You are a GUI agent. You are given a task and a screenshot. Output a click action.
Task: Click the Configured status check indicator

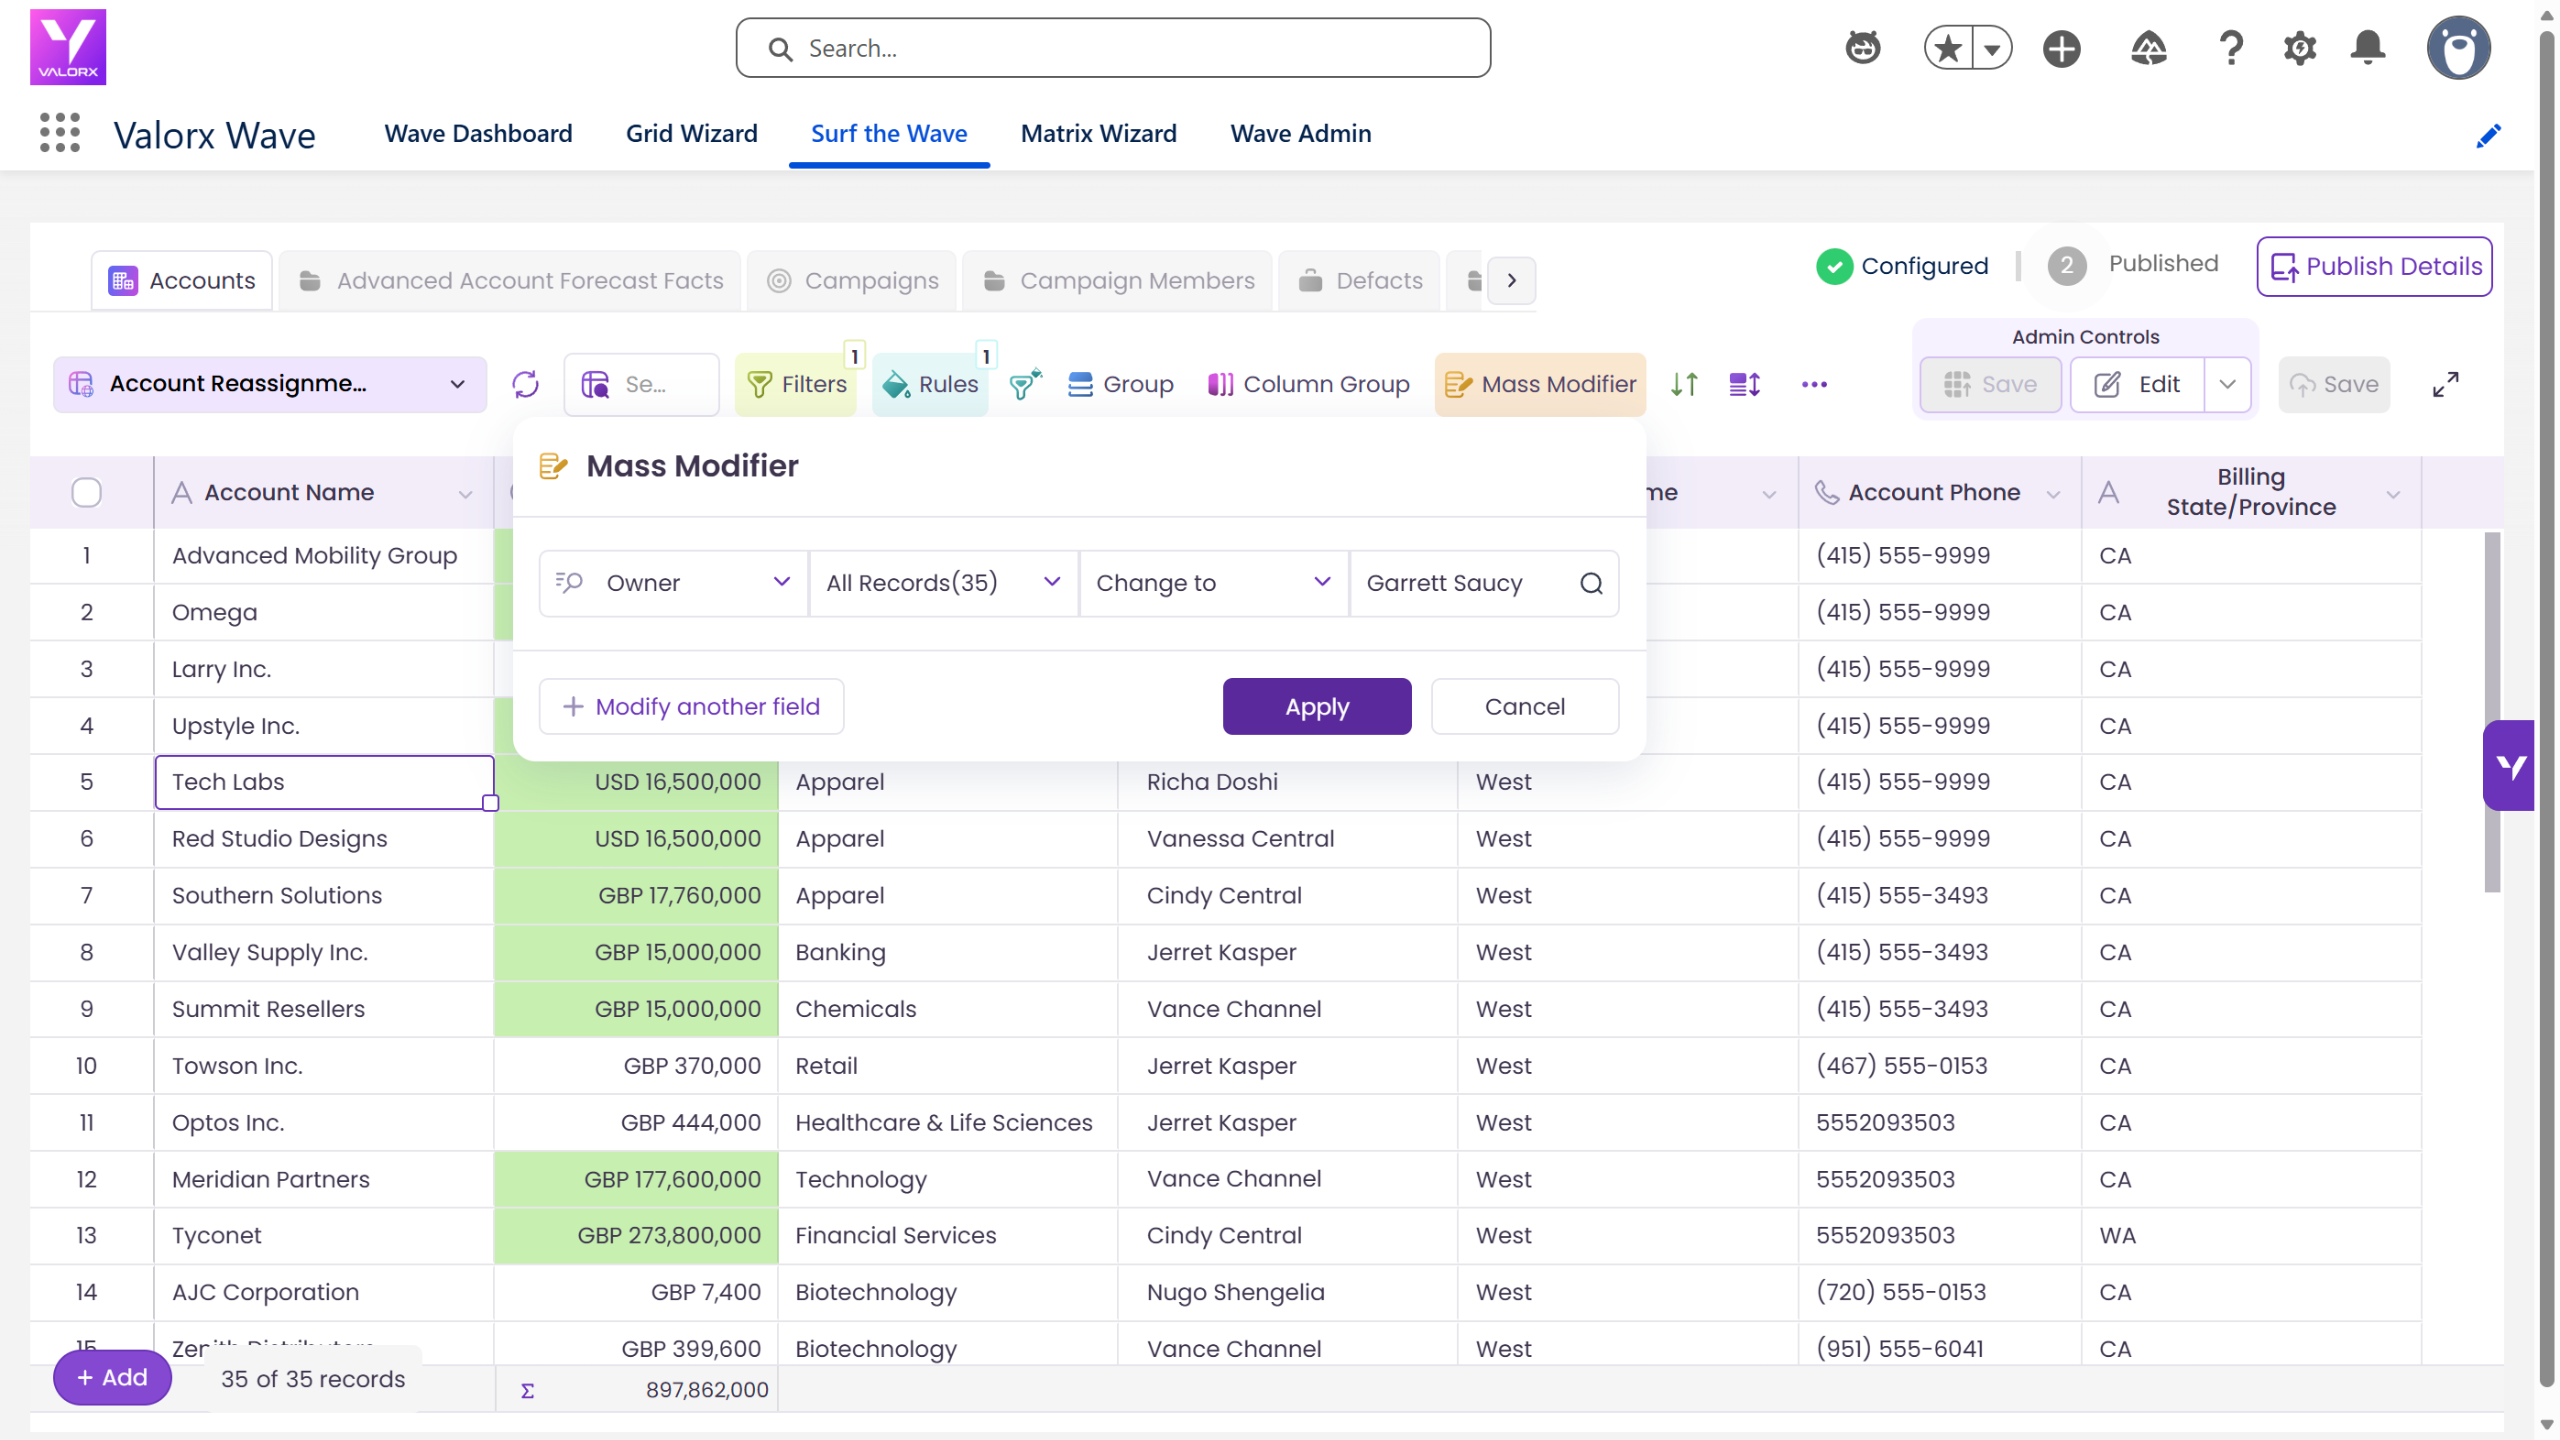coord(1834,266)
